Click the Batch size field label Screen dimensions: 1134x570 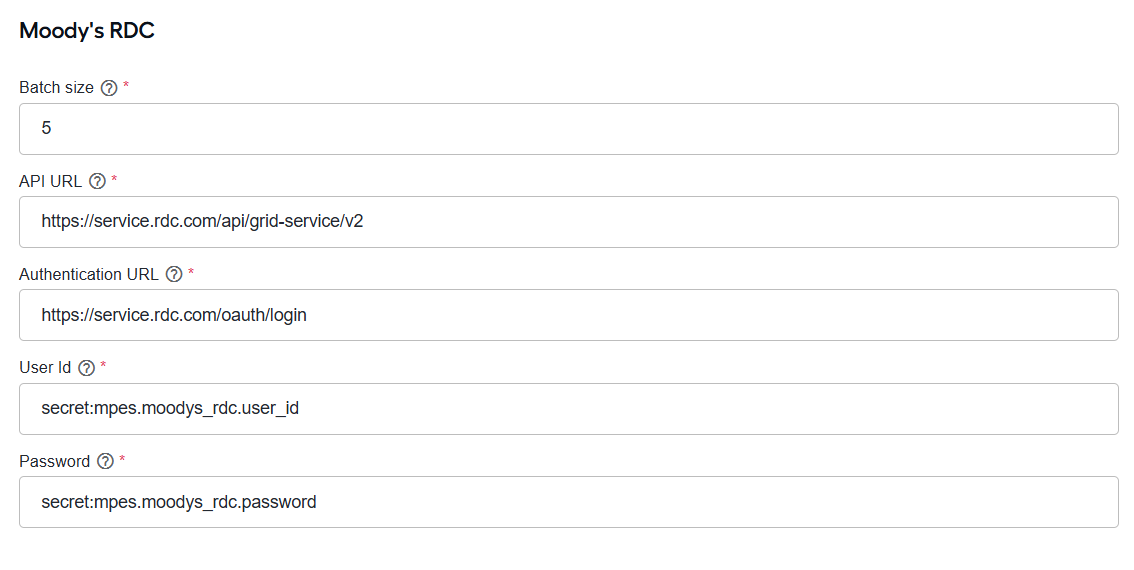(56, 88)
